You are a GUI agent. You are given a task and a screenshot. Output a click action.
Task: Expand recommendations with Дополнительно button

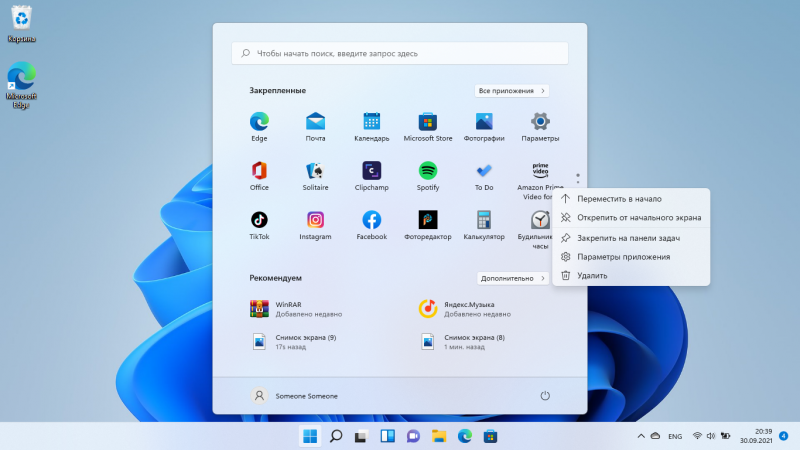click(512, 277)
